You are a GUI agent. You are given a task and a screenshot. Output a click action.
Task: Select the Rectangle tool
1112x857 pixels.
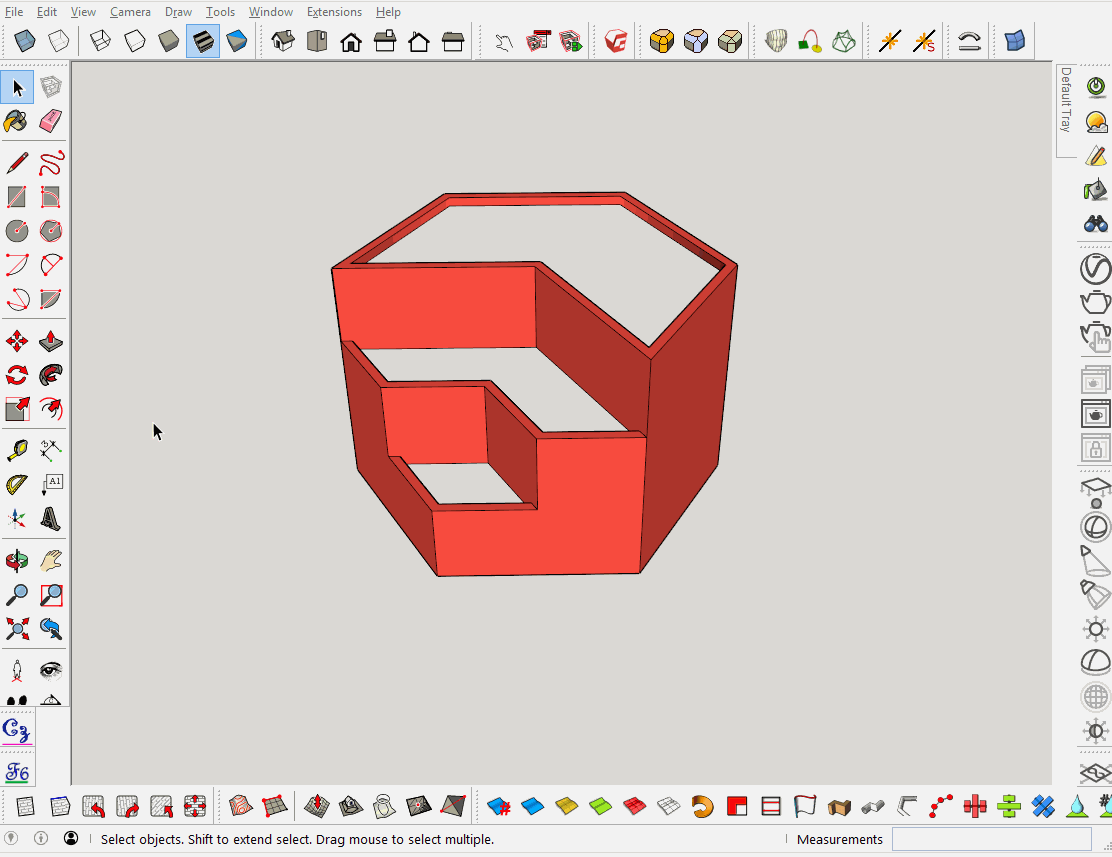pyautogui.click(x=16, y=197)
